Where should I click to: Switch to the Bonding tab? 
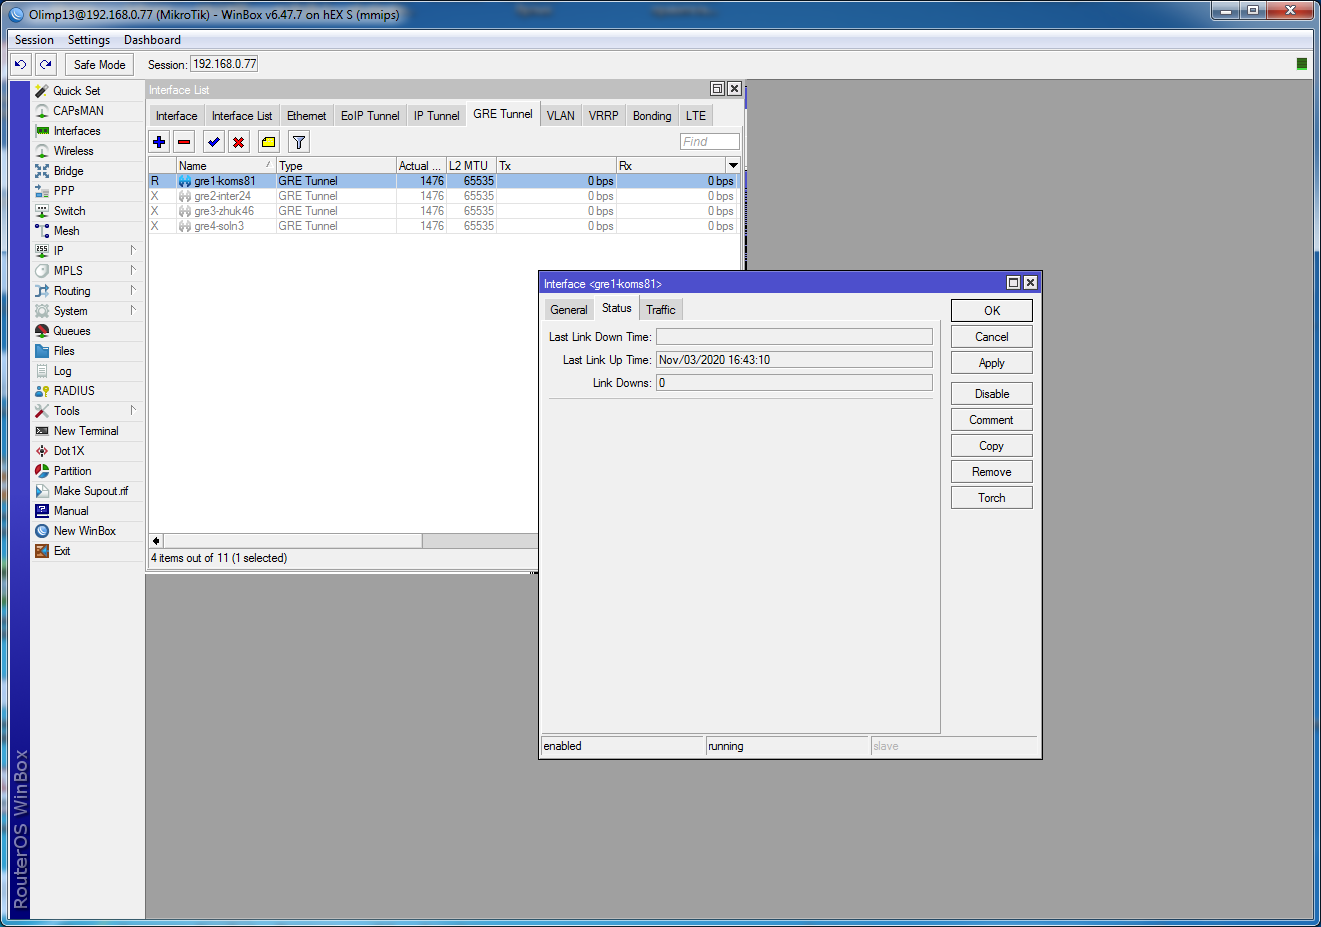[x=652, y=116]
